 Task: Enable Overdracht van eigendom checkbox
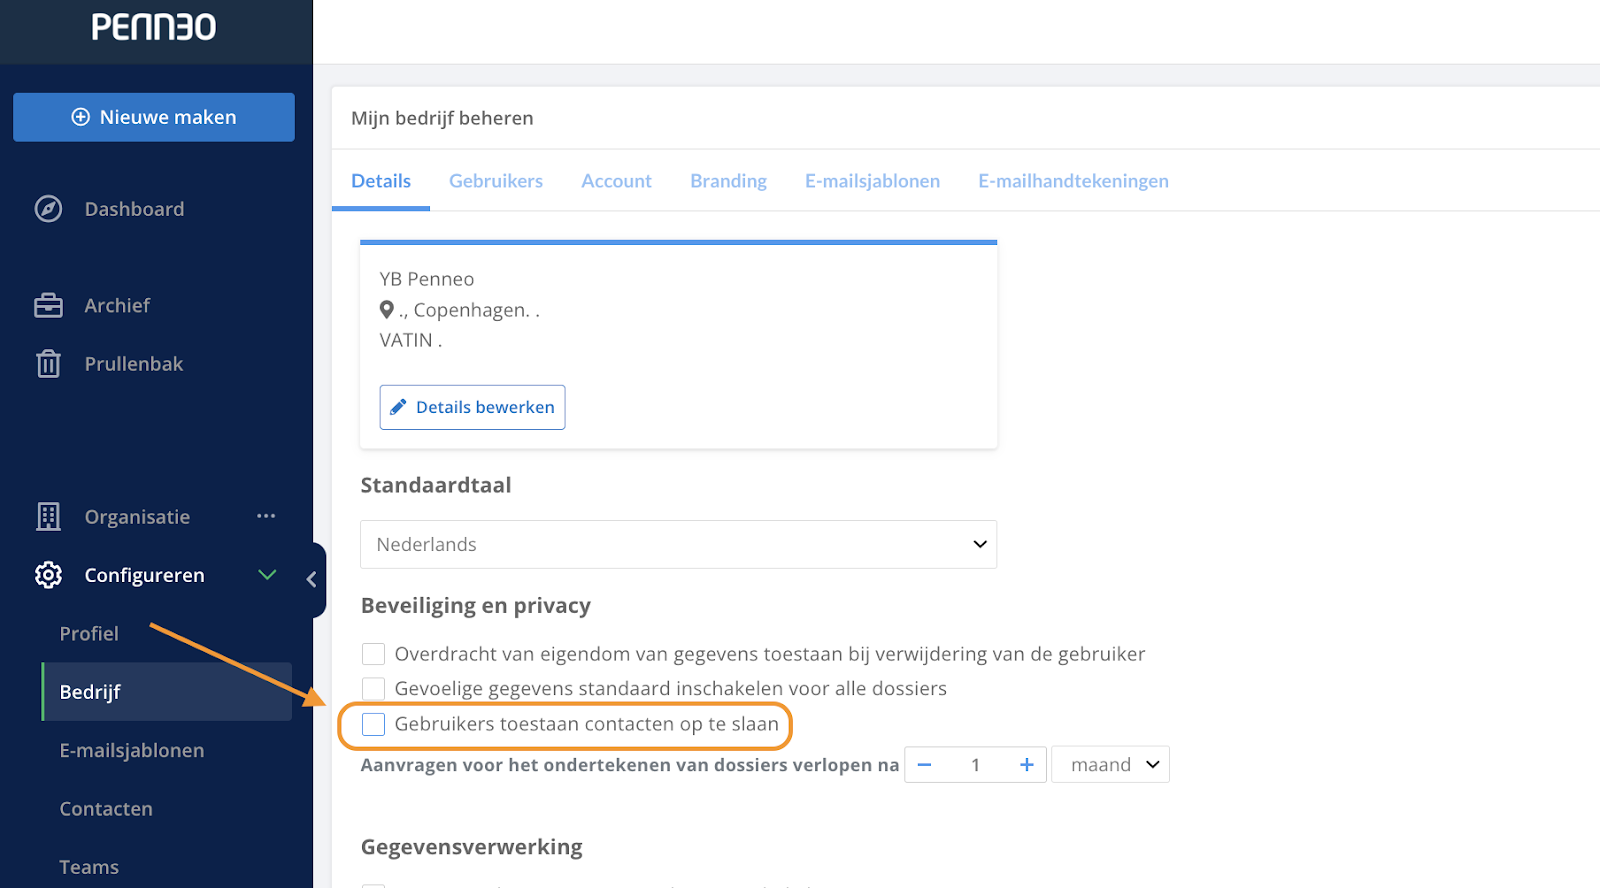(373, 654)
